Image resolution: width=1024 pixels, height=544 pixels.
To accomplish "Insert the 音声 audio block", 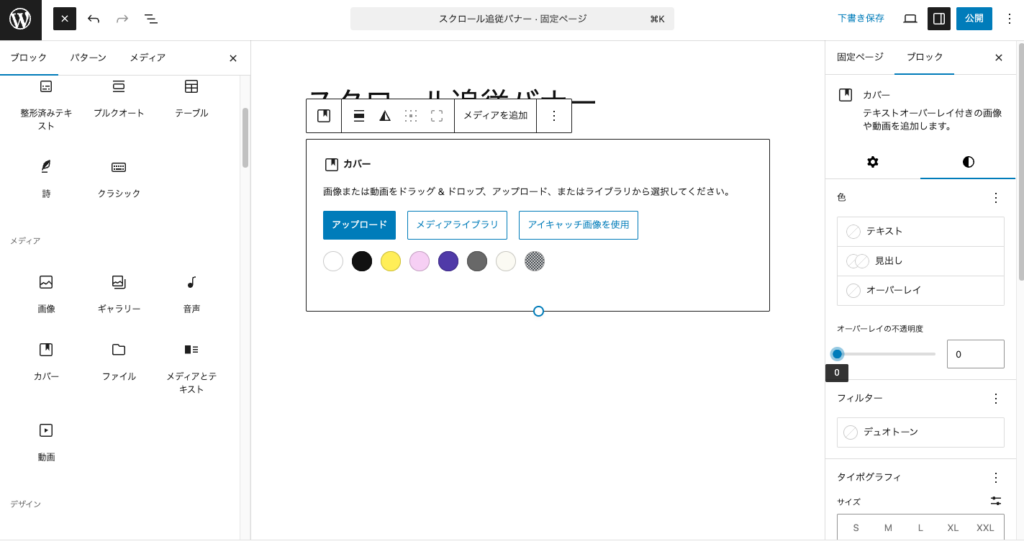I will pyautogui.click(x=191, y=294).
